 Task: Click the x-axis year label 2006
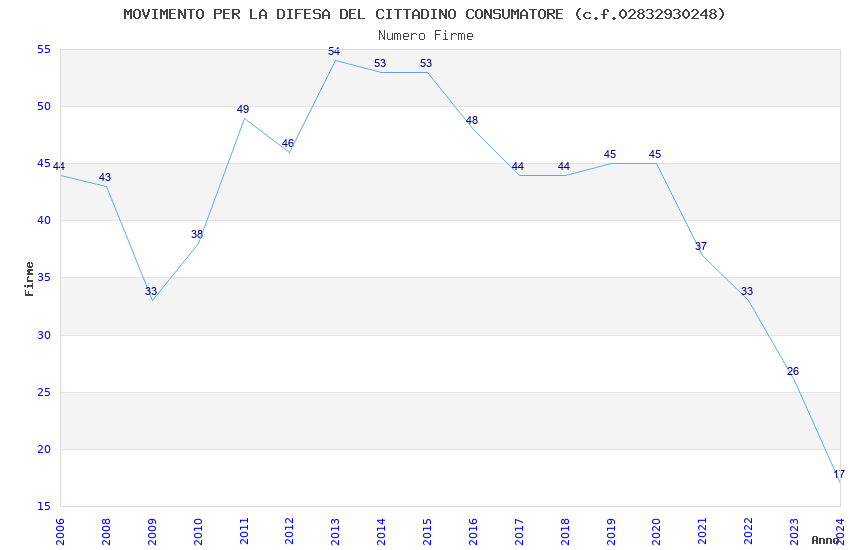(60, 530)
